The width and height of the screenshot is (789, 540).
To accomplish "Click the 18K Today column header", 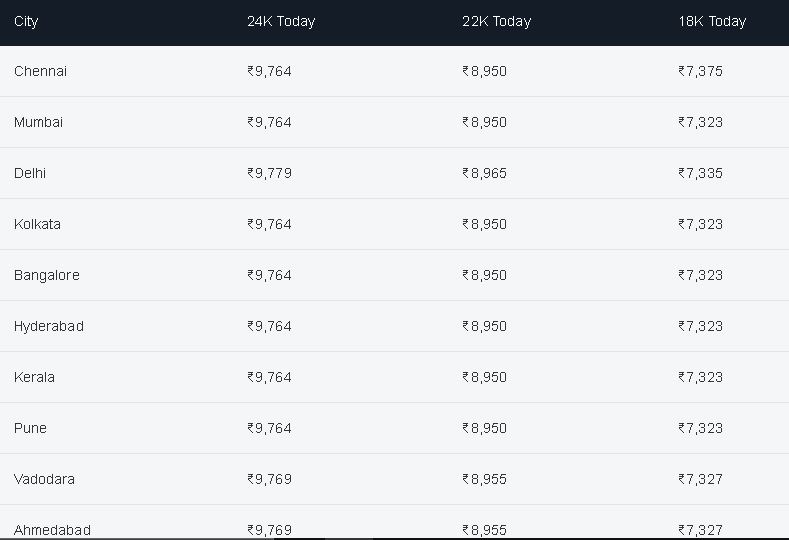I will tap(712, 22).
